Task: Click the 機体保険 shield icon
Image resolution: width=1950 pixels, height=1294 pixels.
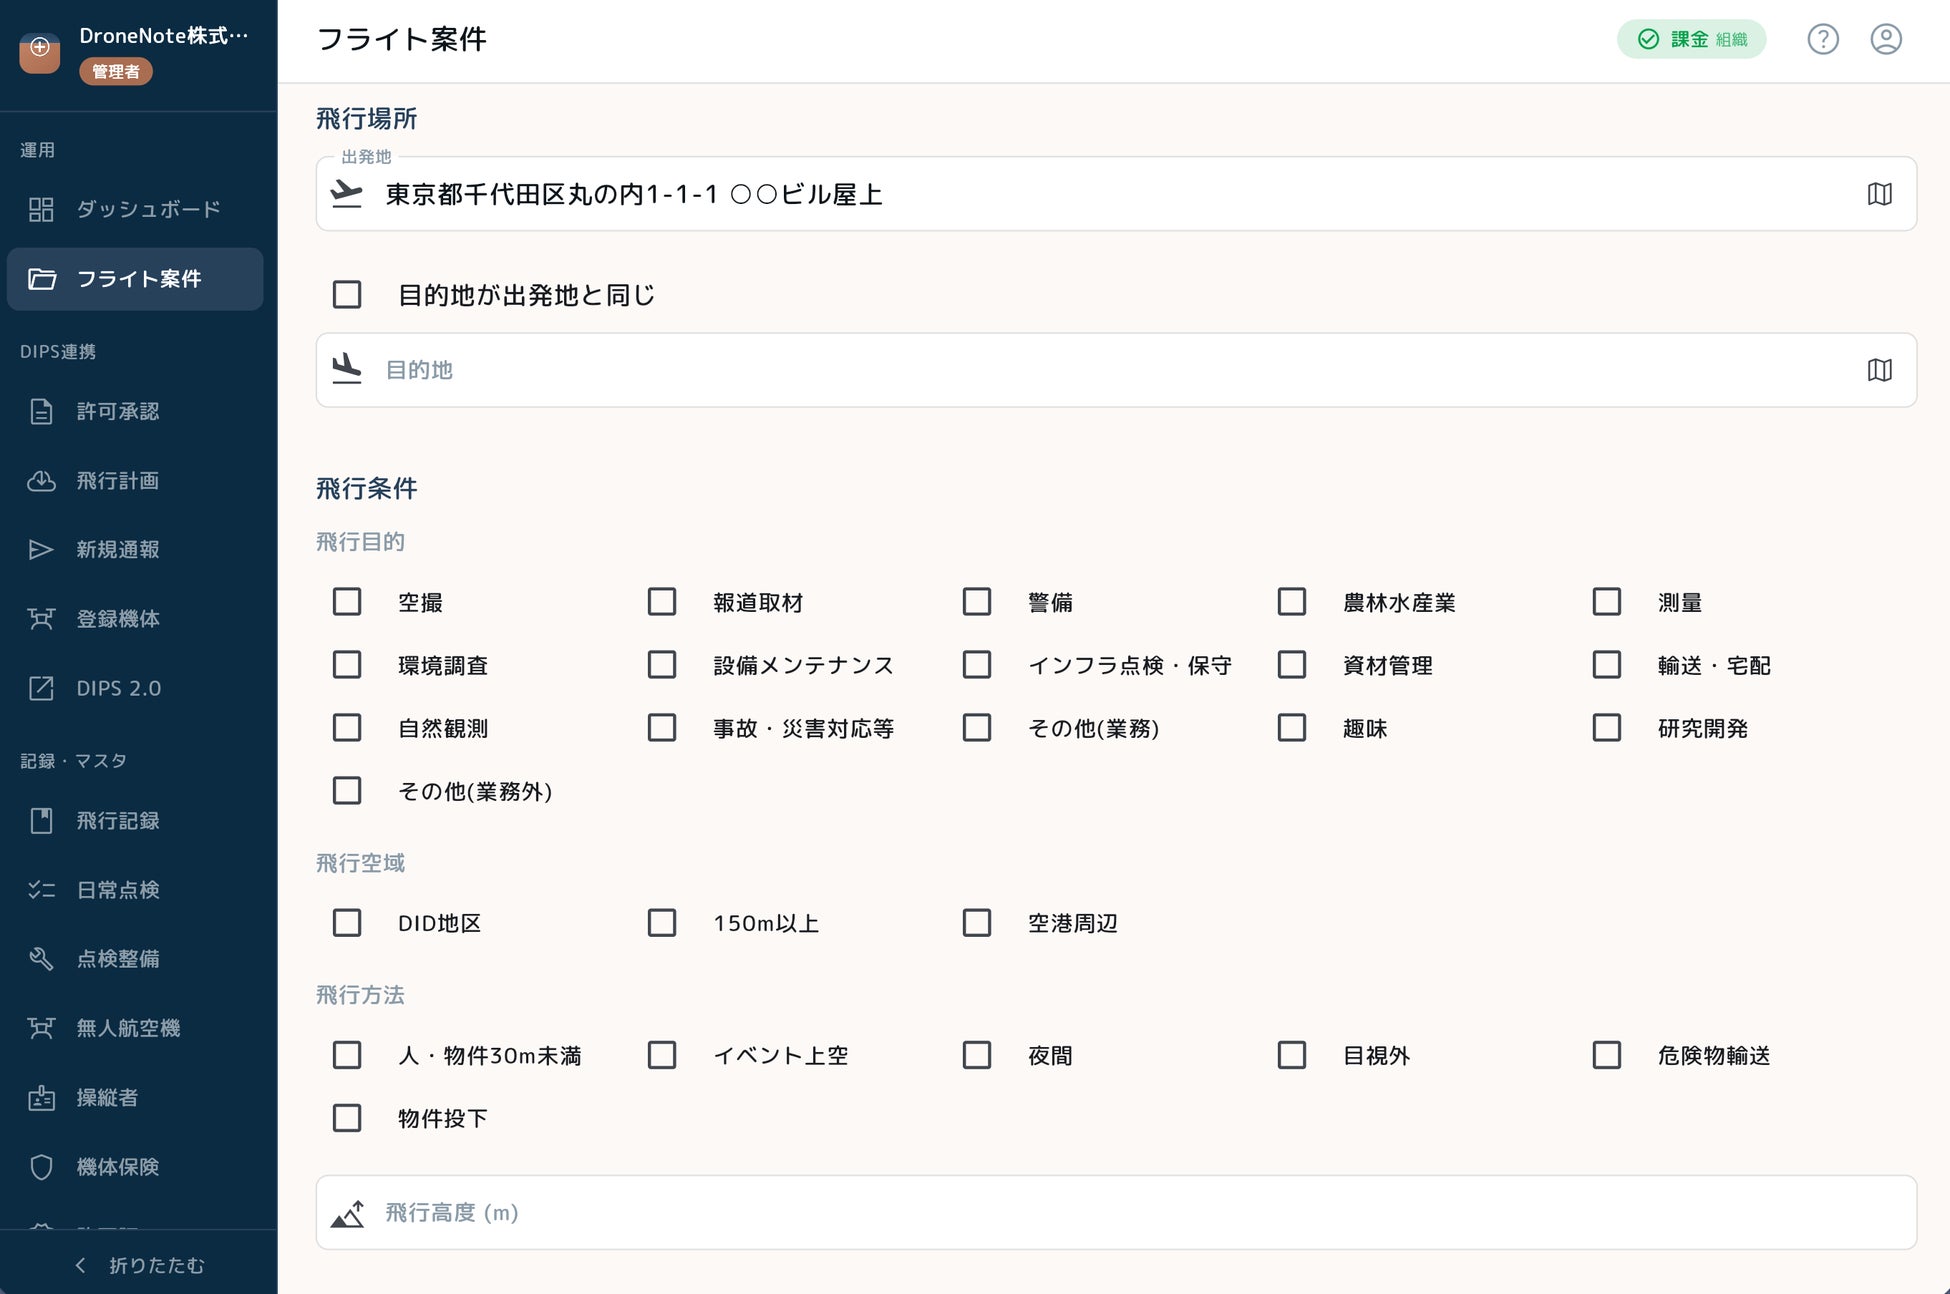Action: (41, 1167)
